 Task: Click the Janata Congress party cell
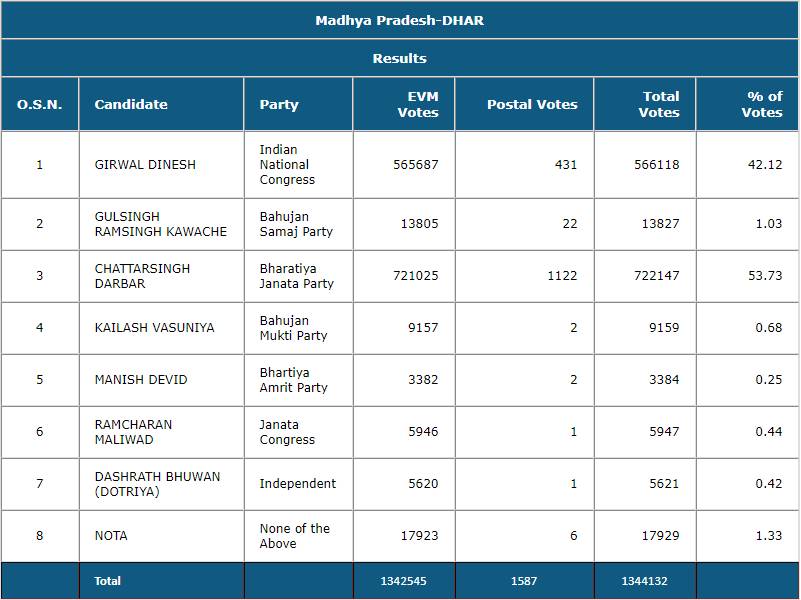tap(287, 432)
